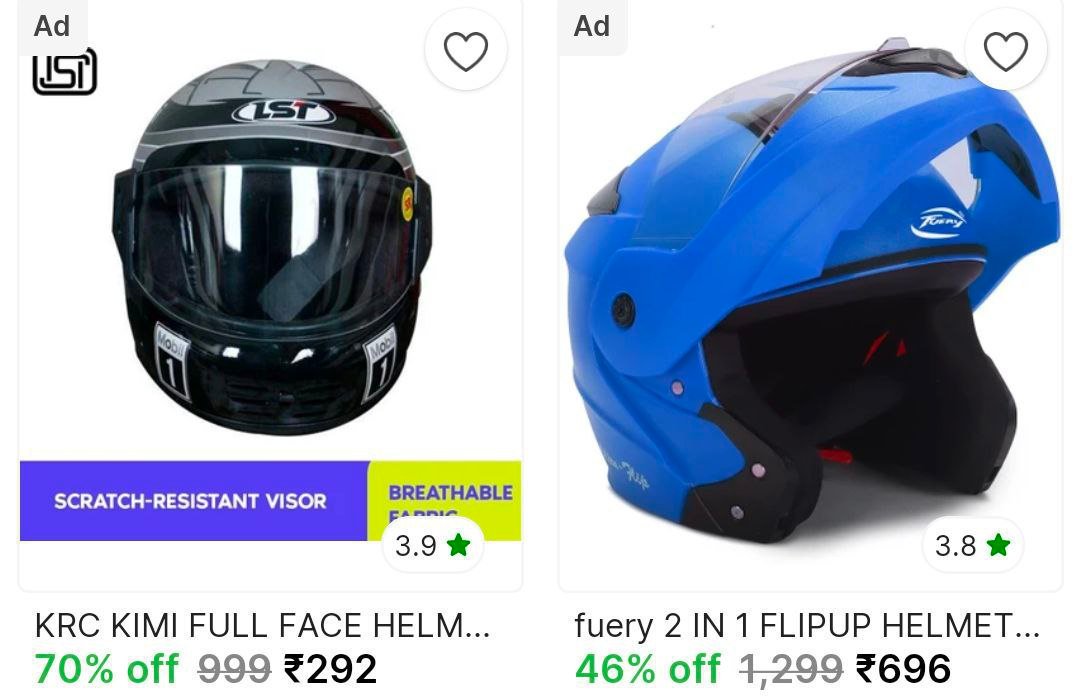
Task: Click the Scratch-Resistant Visor banner
Action: (194, 500)
